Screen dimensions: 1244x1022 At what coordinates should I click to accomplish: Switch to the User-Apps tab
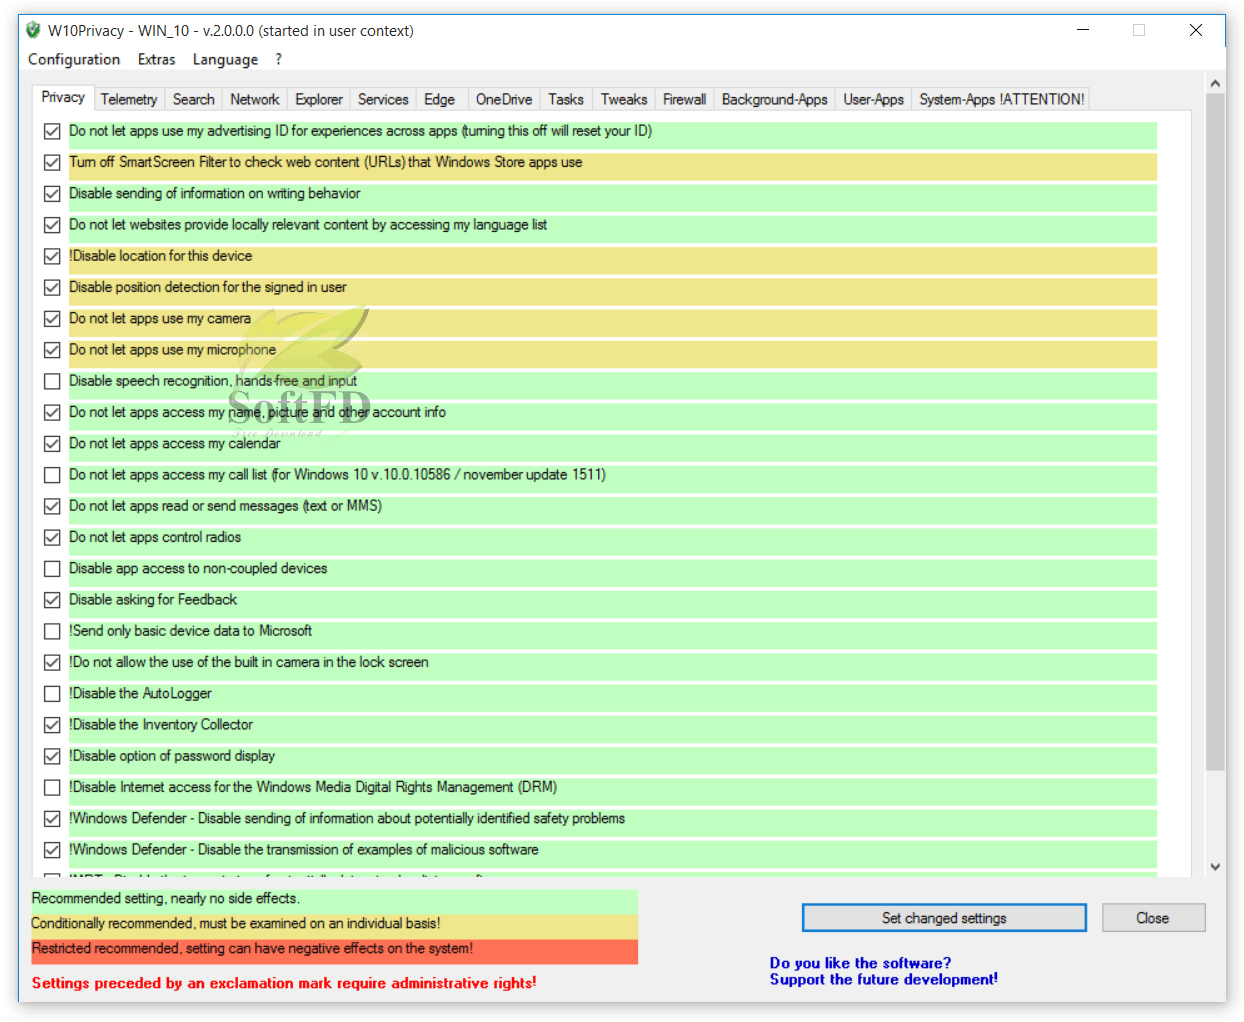pos(874,99)
